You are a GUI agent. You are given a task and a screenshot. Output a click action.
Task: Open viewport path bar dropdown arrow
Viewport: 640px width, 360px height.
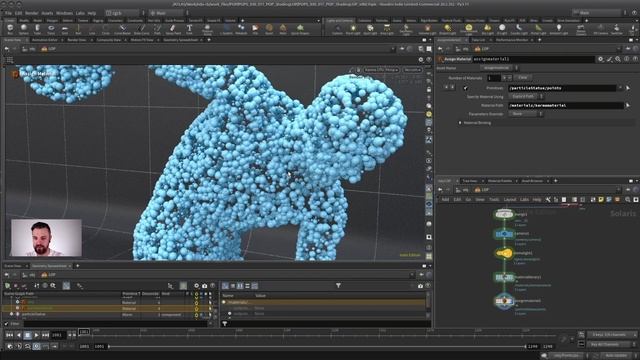coord(393,49)
